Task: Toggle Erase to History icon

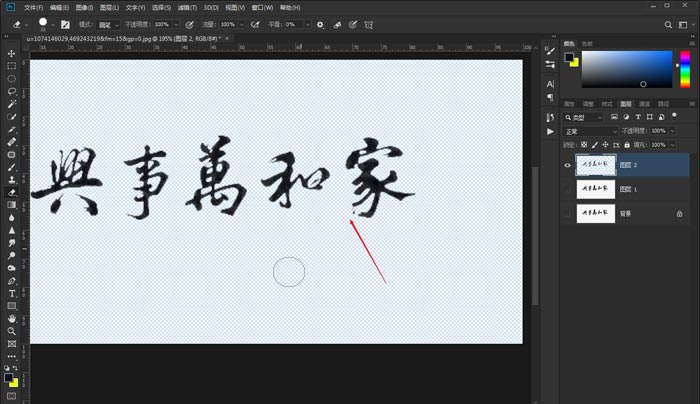Action: tap(338, 25)
